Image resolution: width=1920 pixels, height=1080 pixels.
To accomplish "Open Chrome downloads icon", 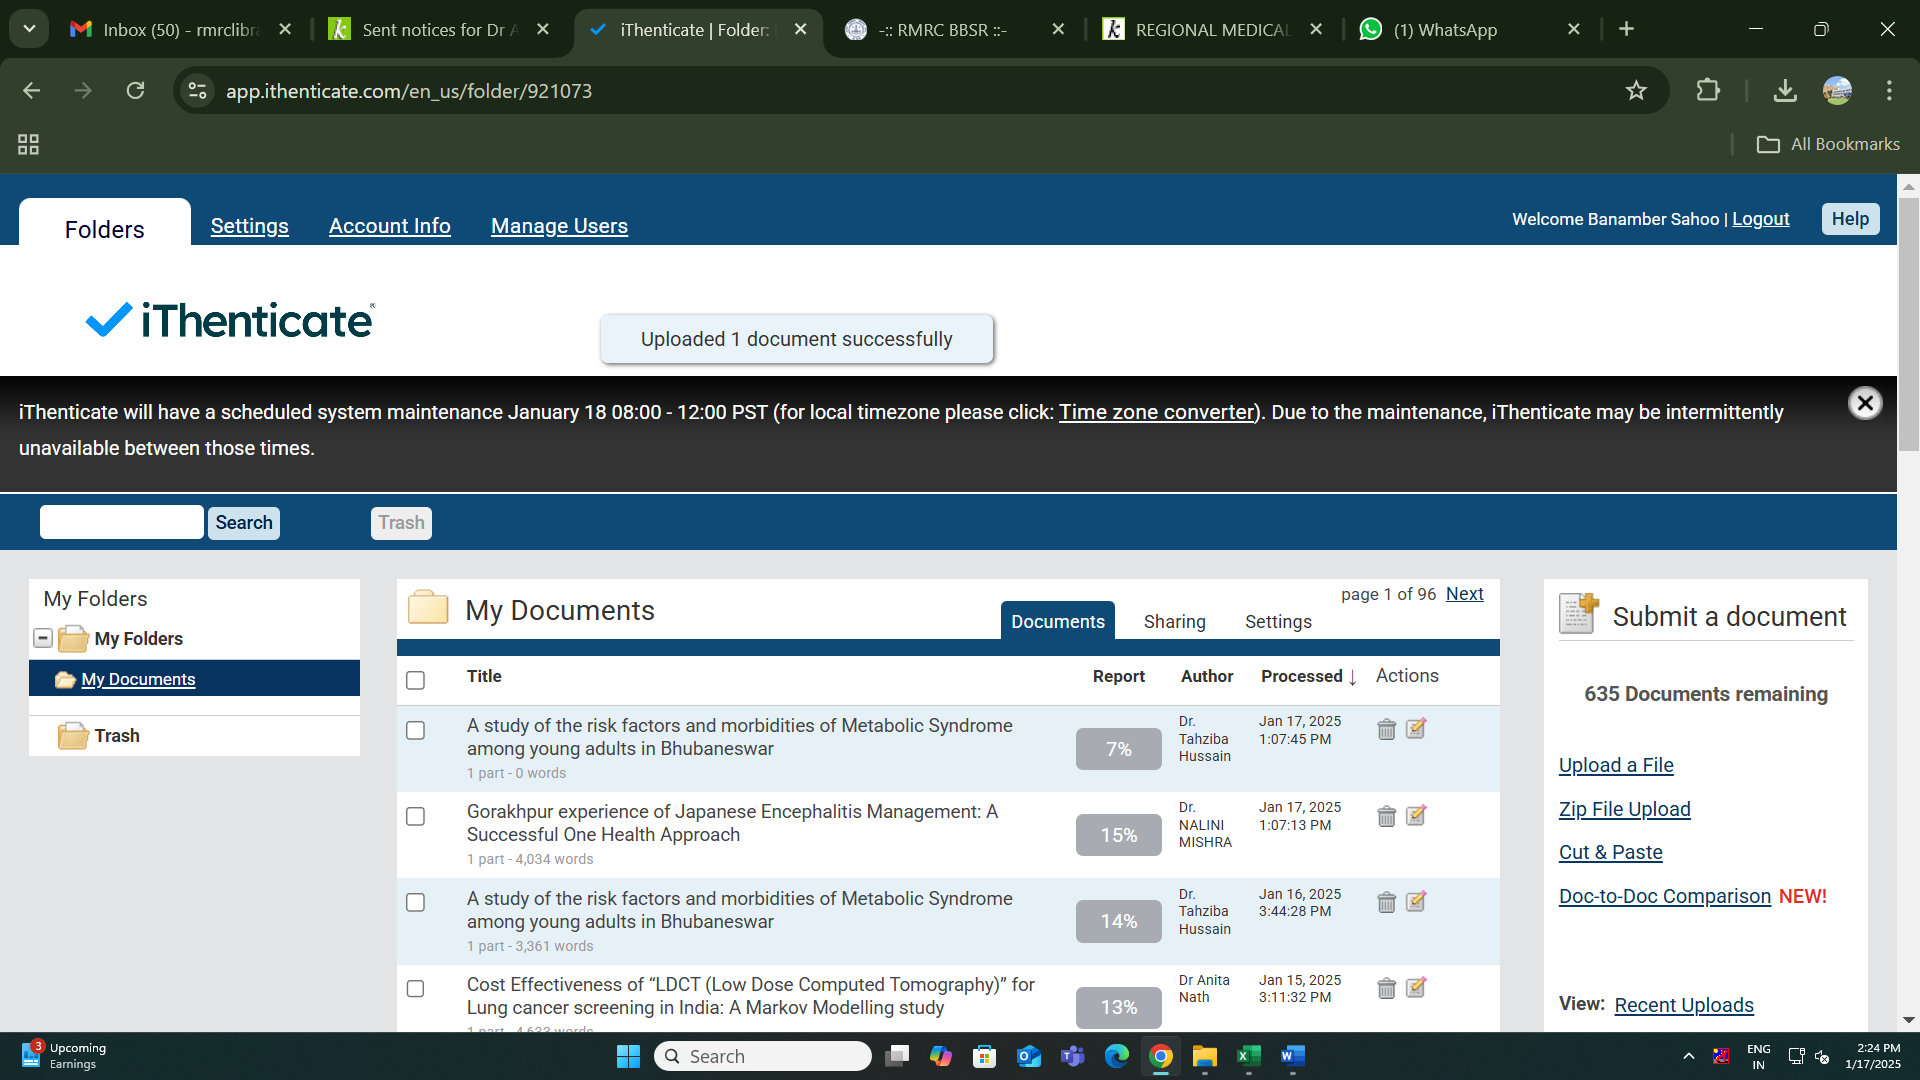I will tap(1785, 91).
